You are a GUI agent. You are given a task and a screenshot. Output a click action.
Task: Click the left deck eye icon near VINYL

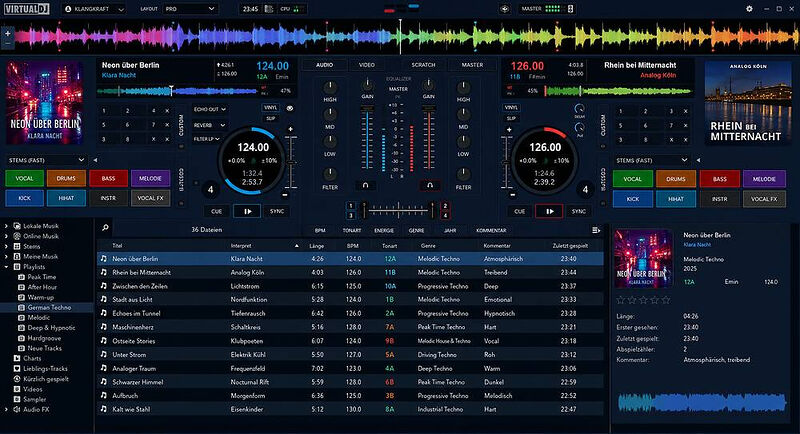tap(290, 108)
